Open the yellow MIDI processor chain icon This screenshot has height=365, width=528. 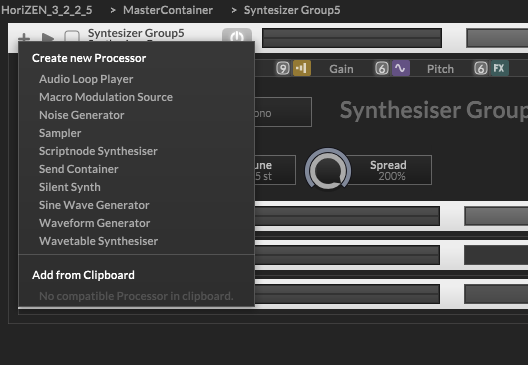click(x=302, y=68)
